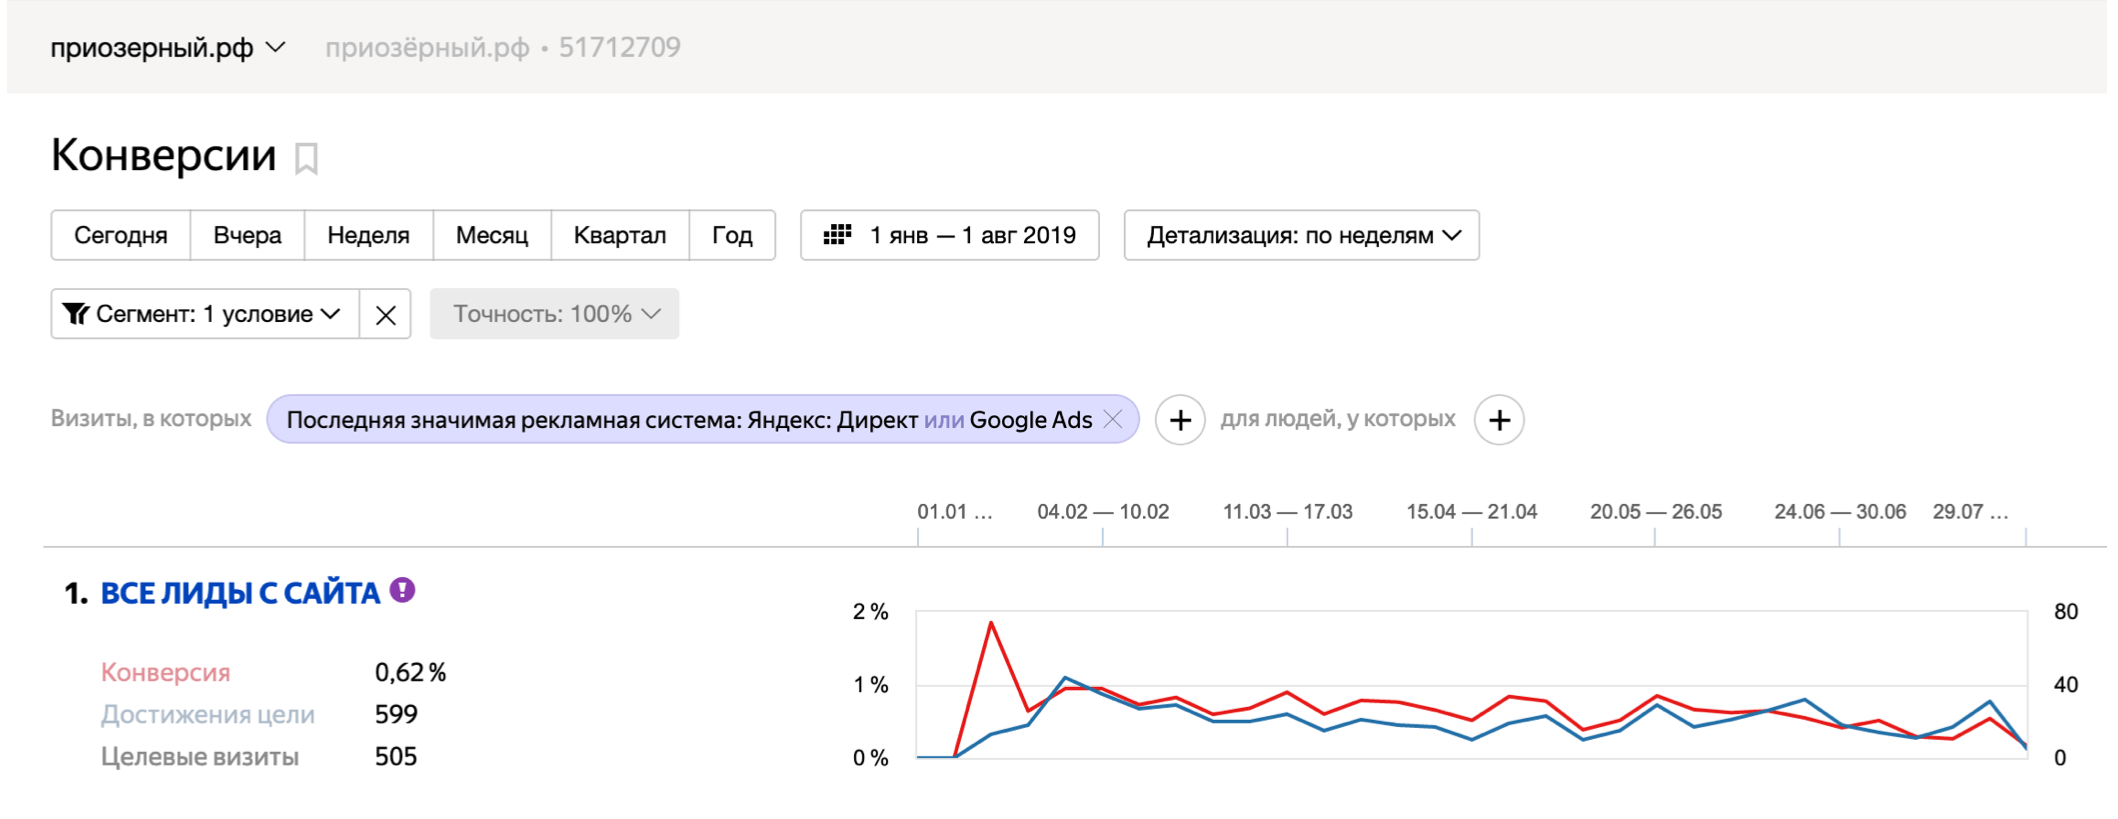Click the red conversion spike on chart
2118x819 pixels.
pyautogui.click(x=991, y=624)
